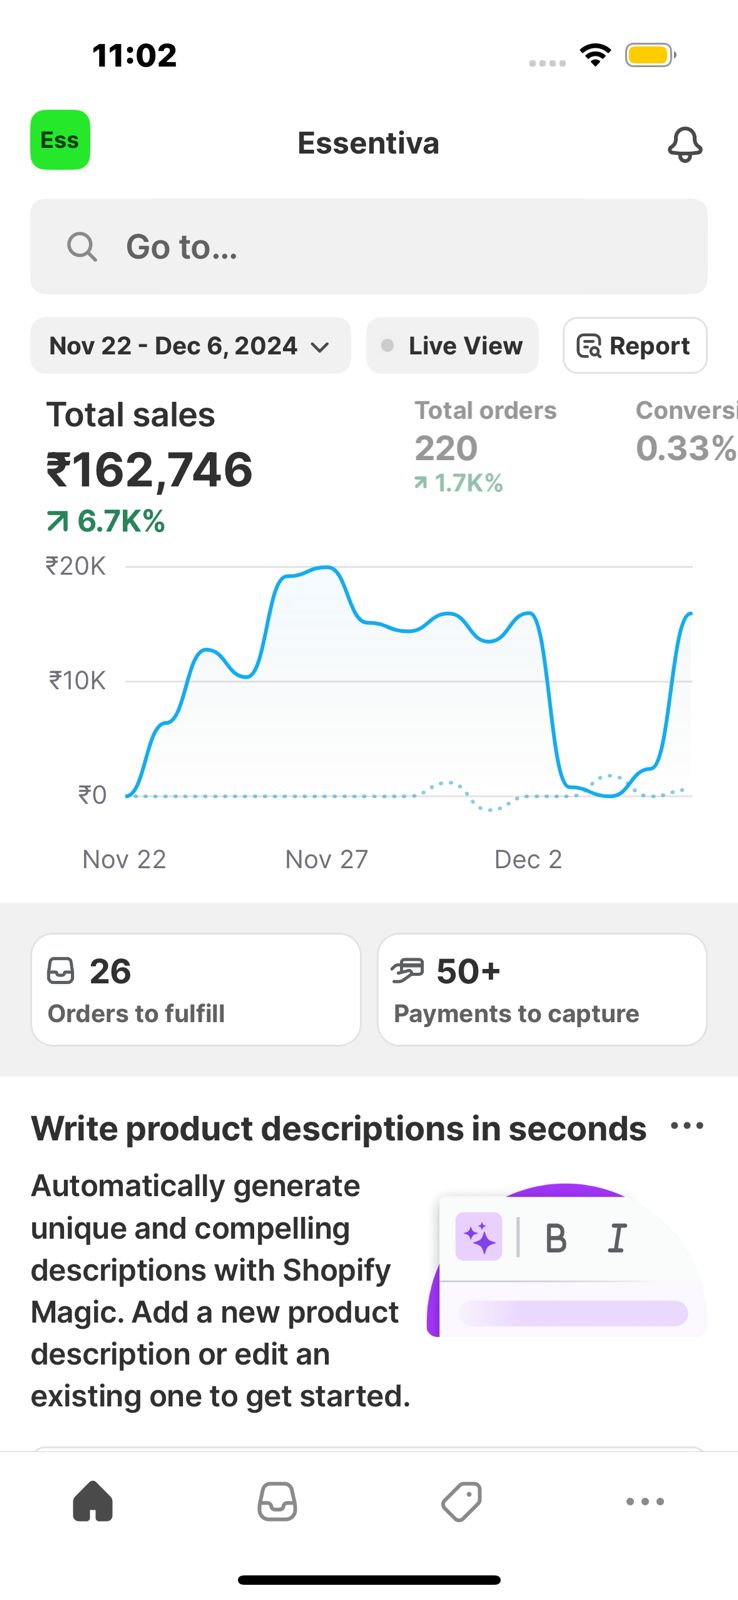The image size is (738, 1600).
Task: Open the Home tab icon
Action: tap(93, 1501)
